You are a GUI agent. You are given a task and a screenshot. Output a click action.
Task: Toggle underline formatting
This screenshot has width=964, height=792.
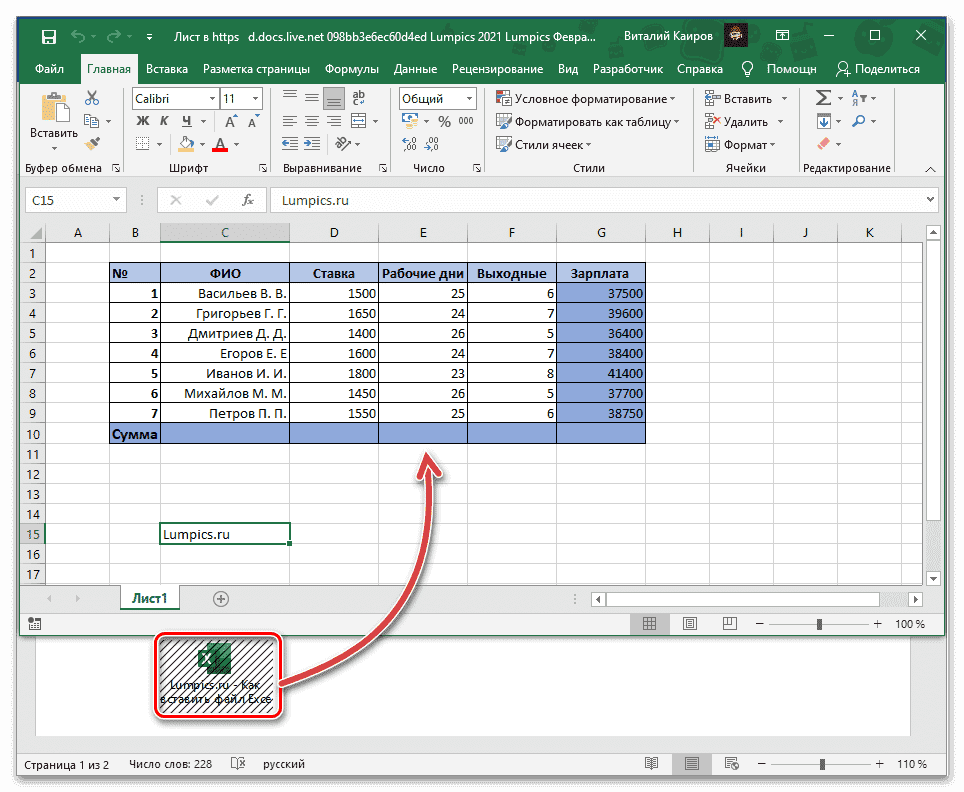185,121
